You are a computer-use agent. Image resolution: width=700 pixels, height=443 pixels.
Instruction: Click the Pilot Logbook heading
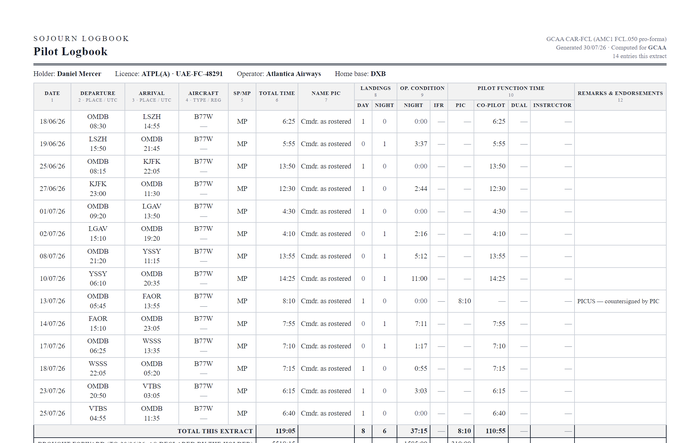[70, 52]
